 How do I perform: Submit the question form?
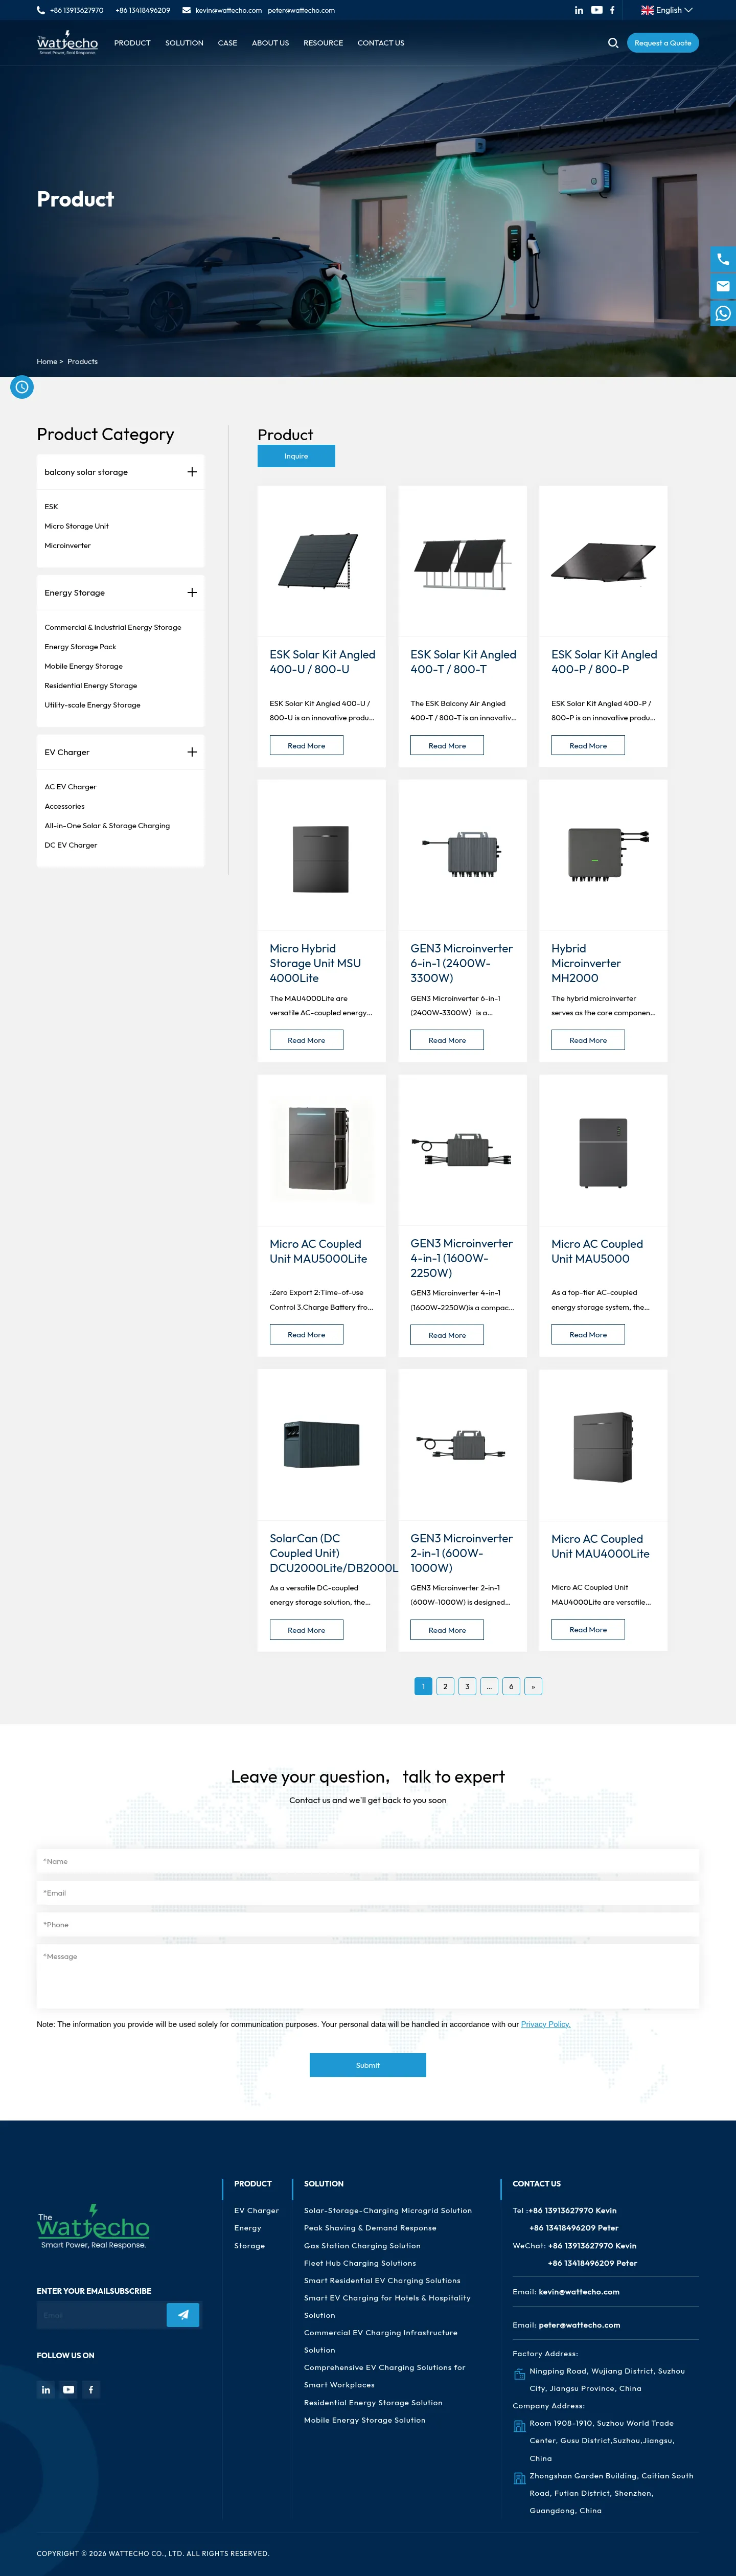(368, 2065)
